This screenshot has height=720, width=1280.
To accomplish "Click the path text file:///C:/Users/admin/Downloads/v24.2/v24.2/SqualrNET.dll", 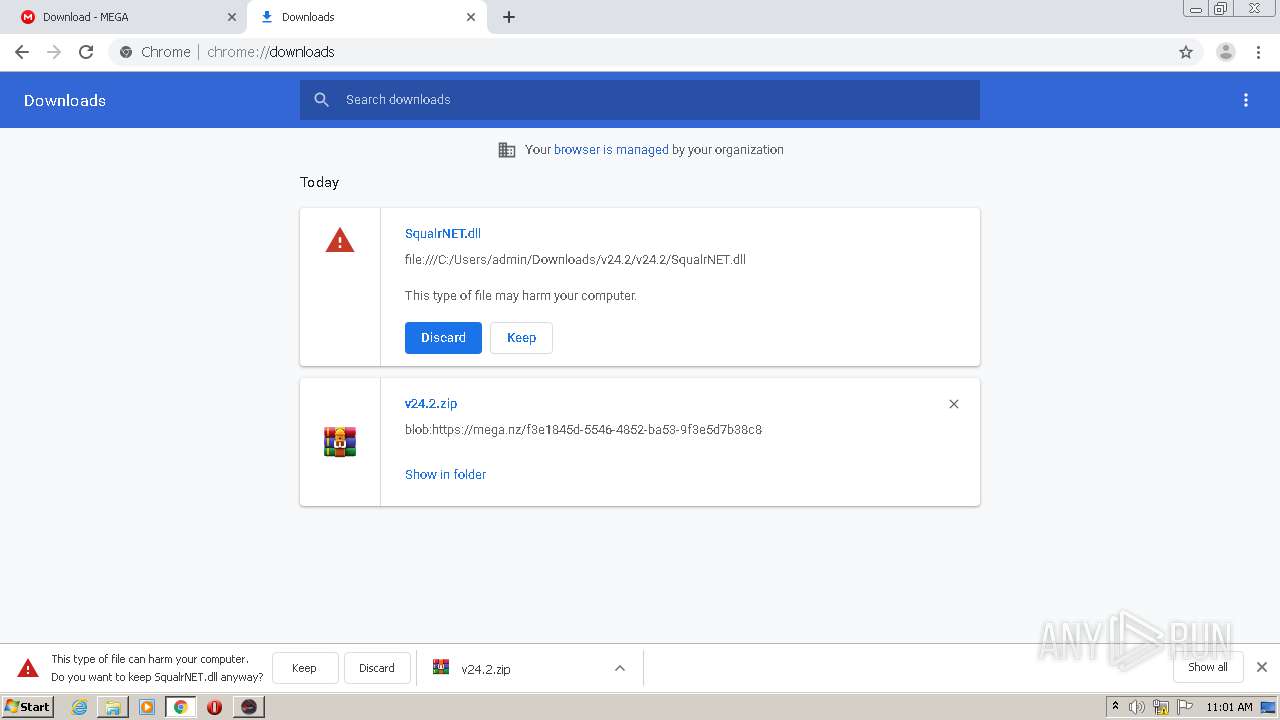I will pyautogui.click(x=575, y=260).
